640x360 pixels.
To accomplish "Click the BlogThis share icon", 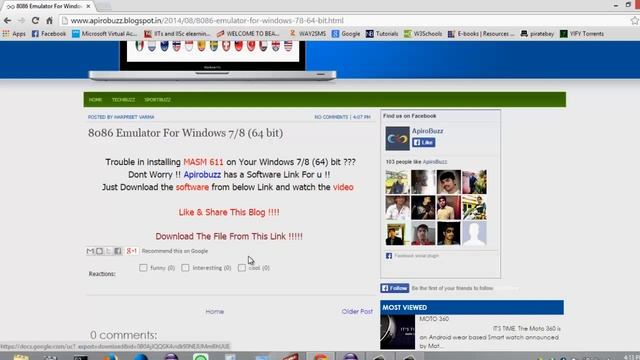I will [99, 251].
